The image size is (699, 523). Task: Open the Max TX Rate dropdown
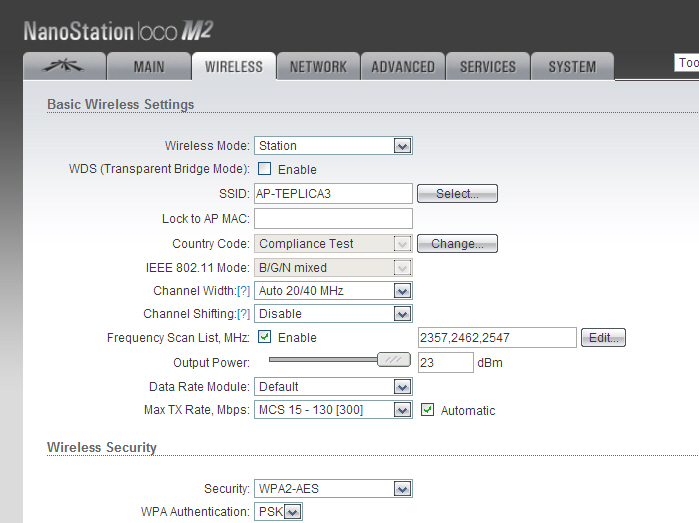pyautogui.click(x=333, y=410)
